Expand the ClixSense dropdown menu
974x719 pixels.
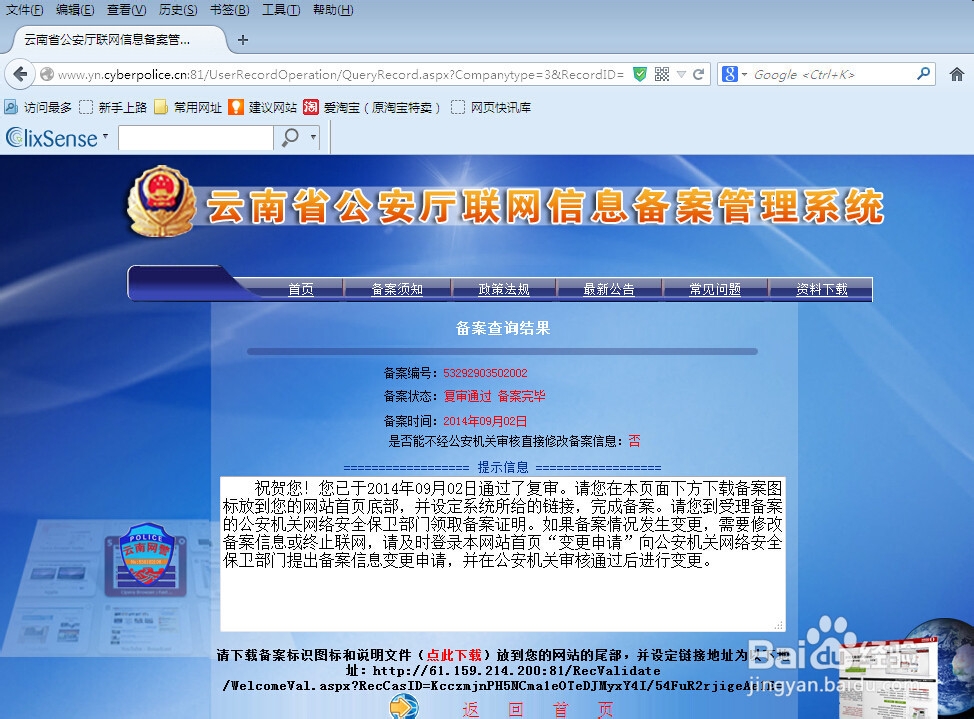click(x=104, y=137)
